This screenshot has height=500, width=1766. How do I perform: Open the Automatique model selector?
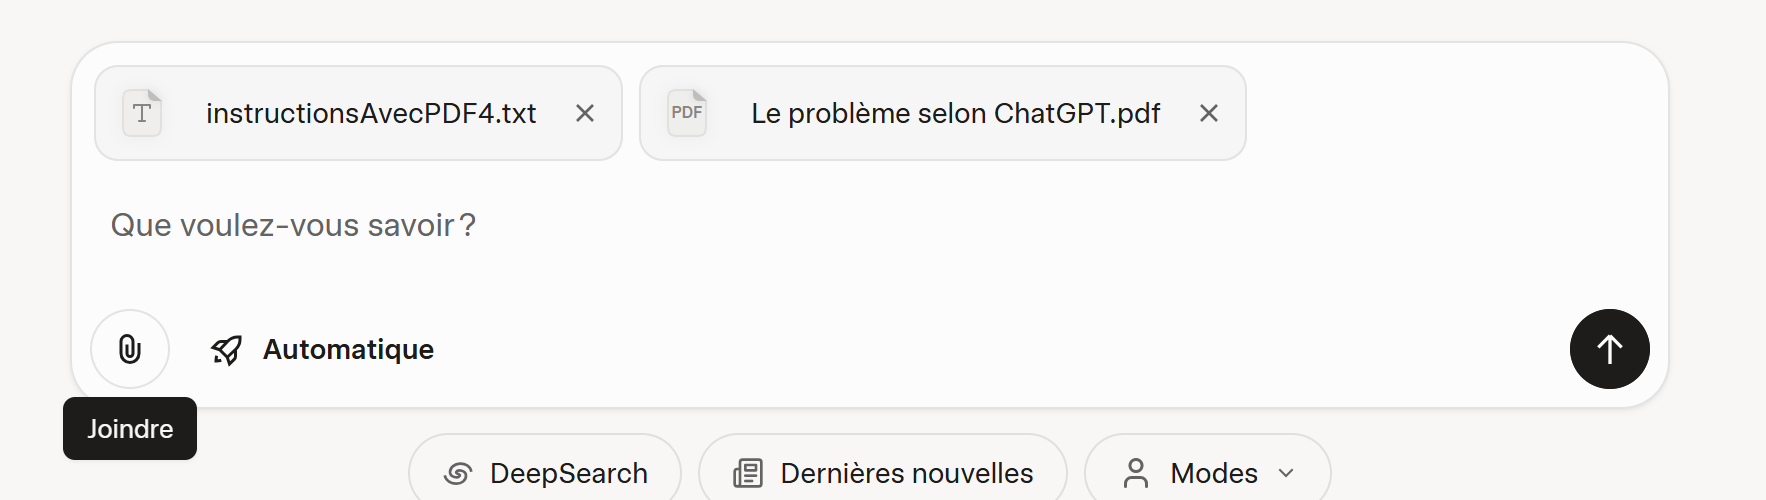pos(348,350)
